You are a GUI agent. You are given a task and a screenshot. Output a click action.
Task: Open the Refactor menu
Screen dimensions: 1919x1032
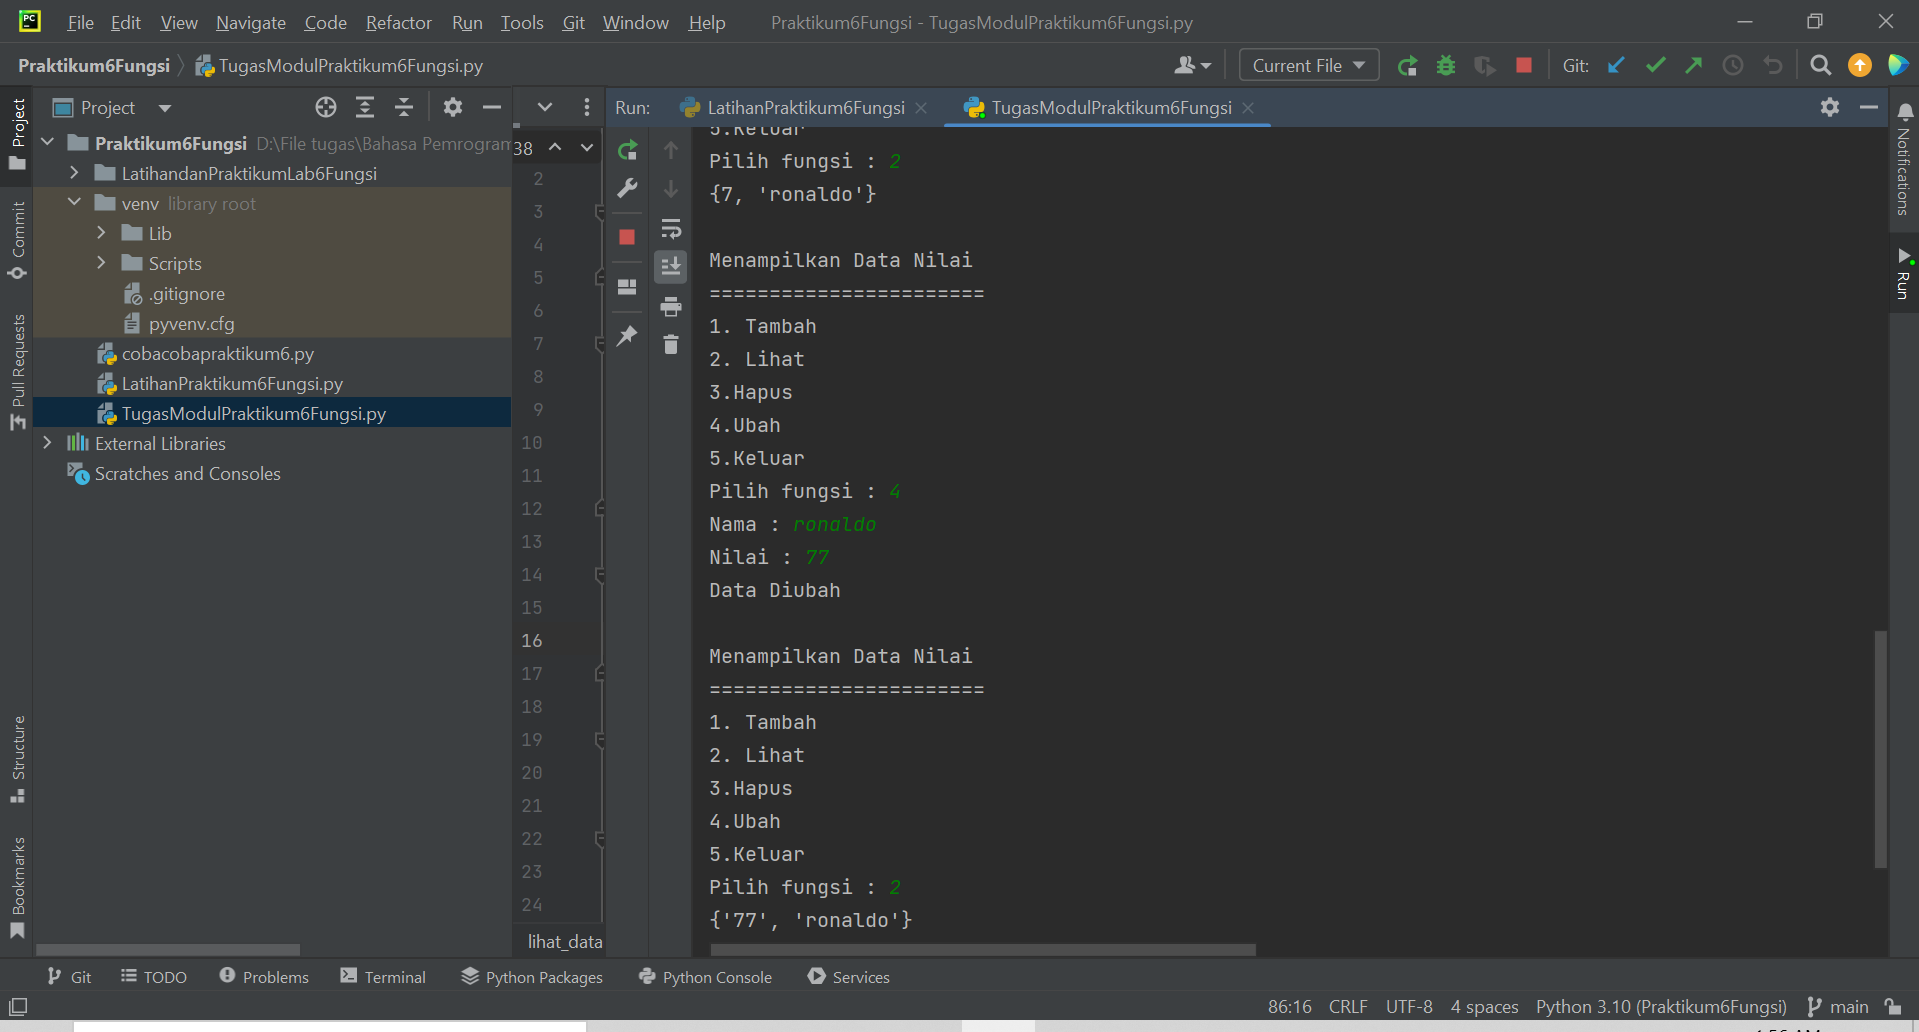point(398,22)
